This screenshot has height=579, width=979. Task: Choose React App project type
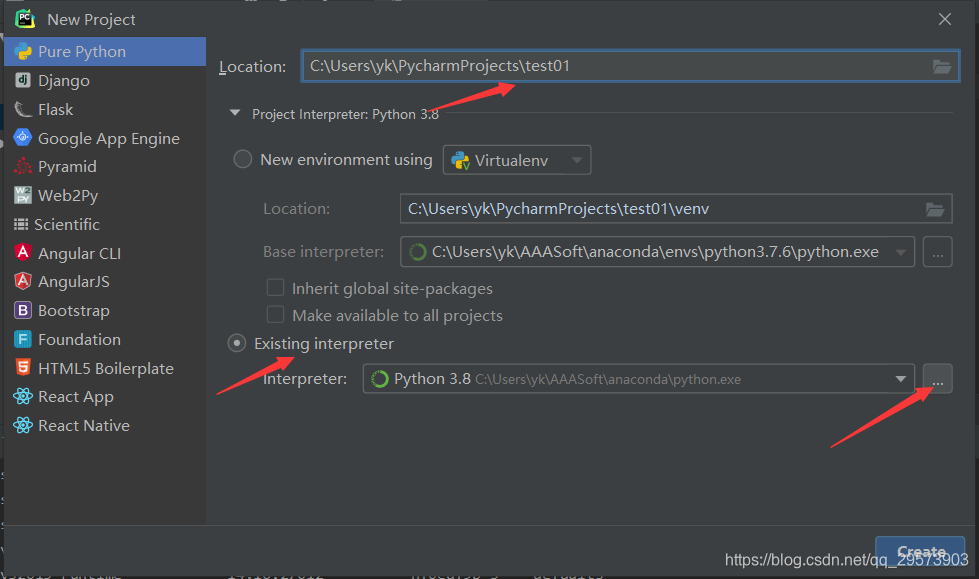(x=105, y=396)
